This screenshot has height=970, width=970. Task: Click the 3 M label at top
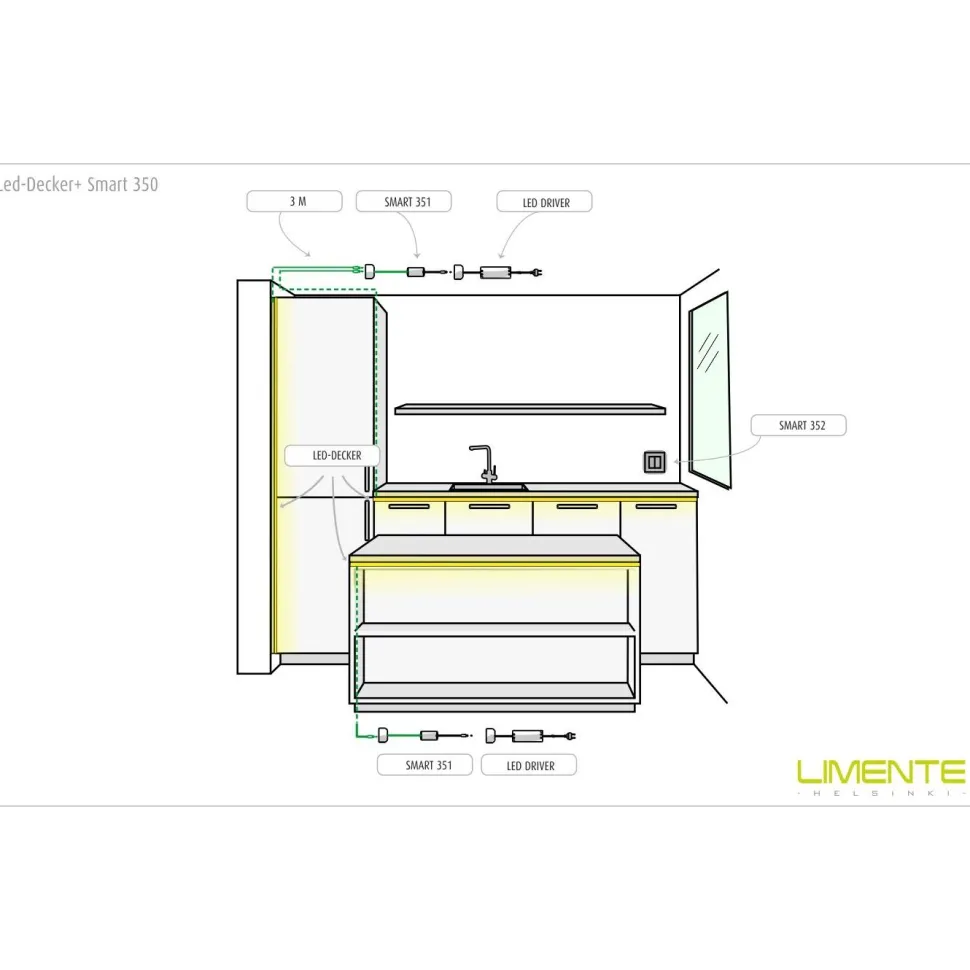coord(294,201)
